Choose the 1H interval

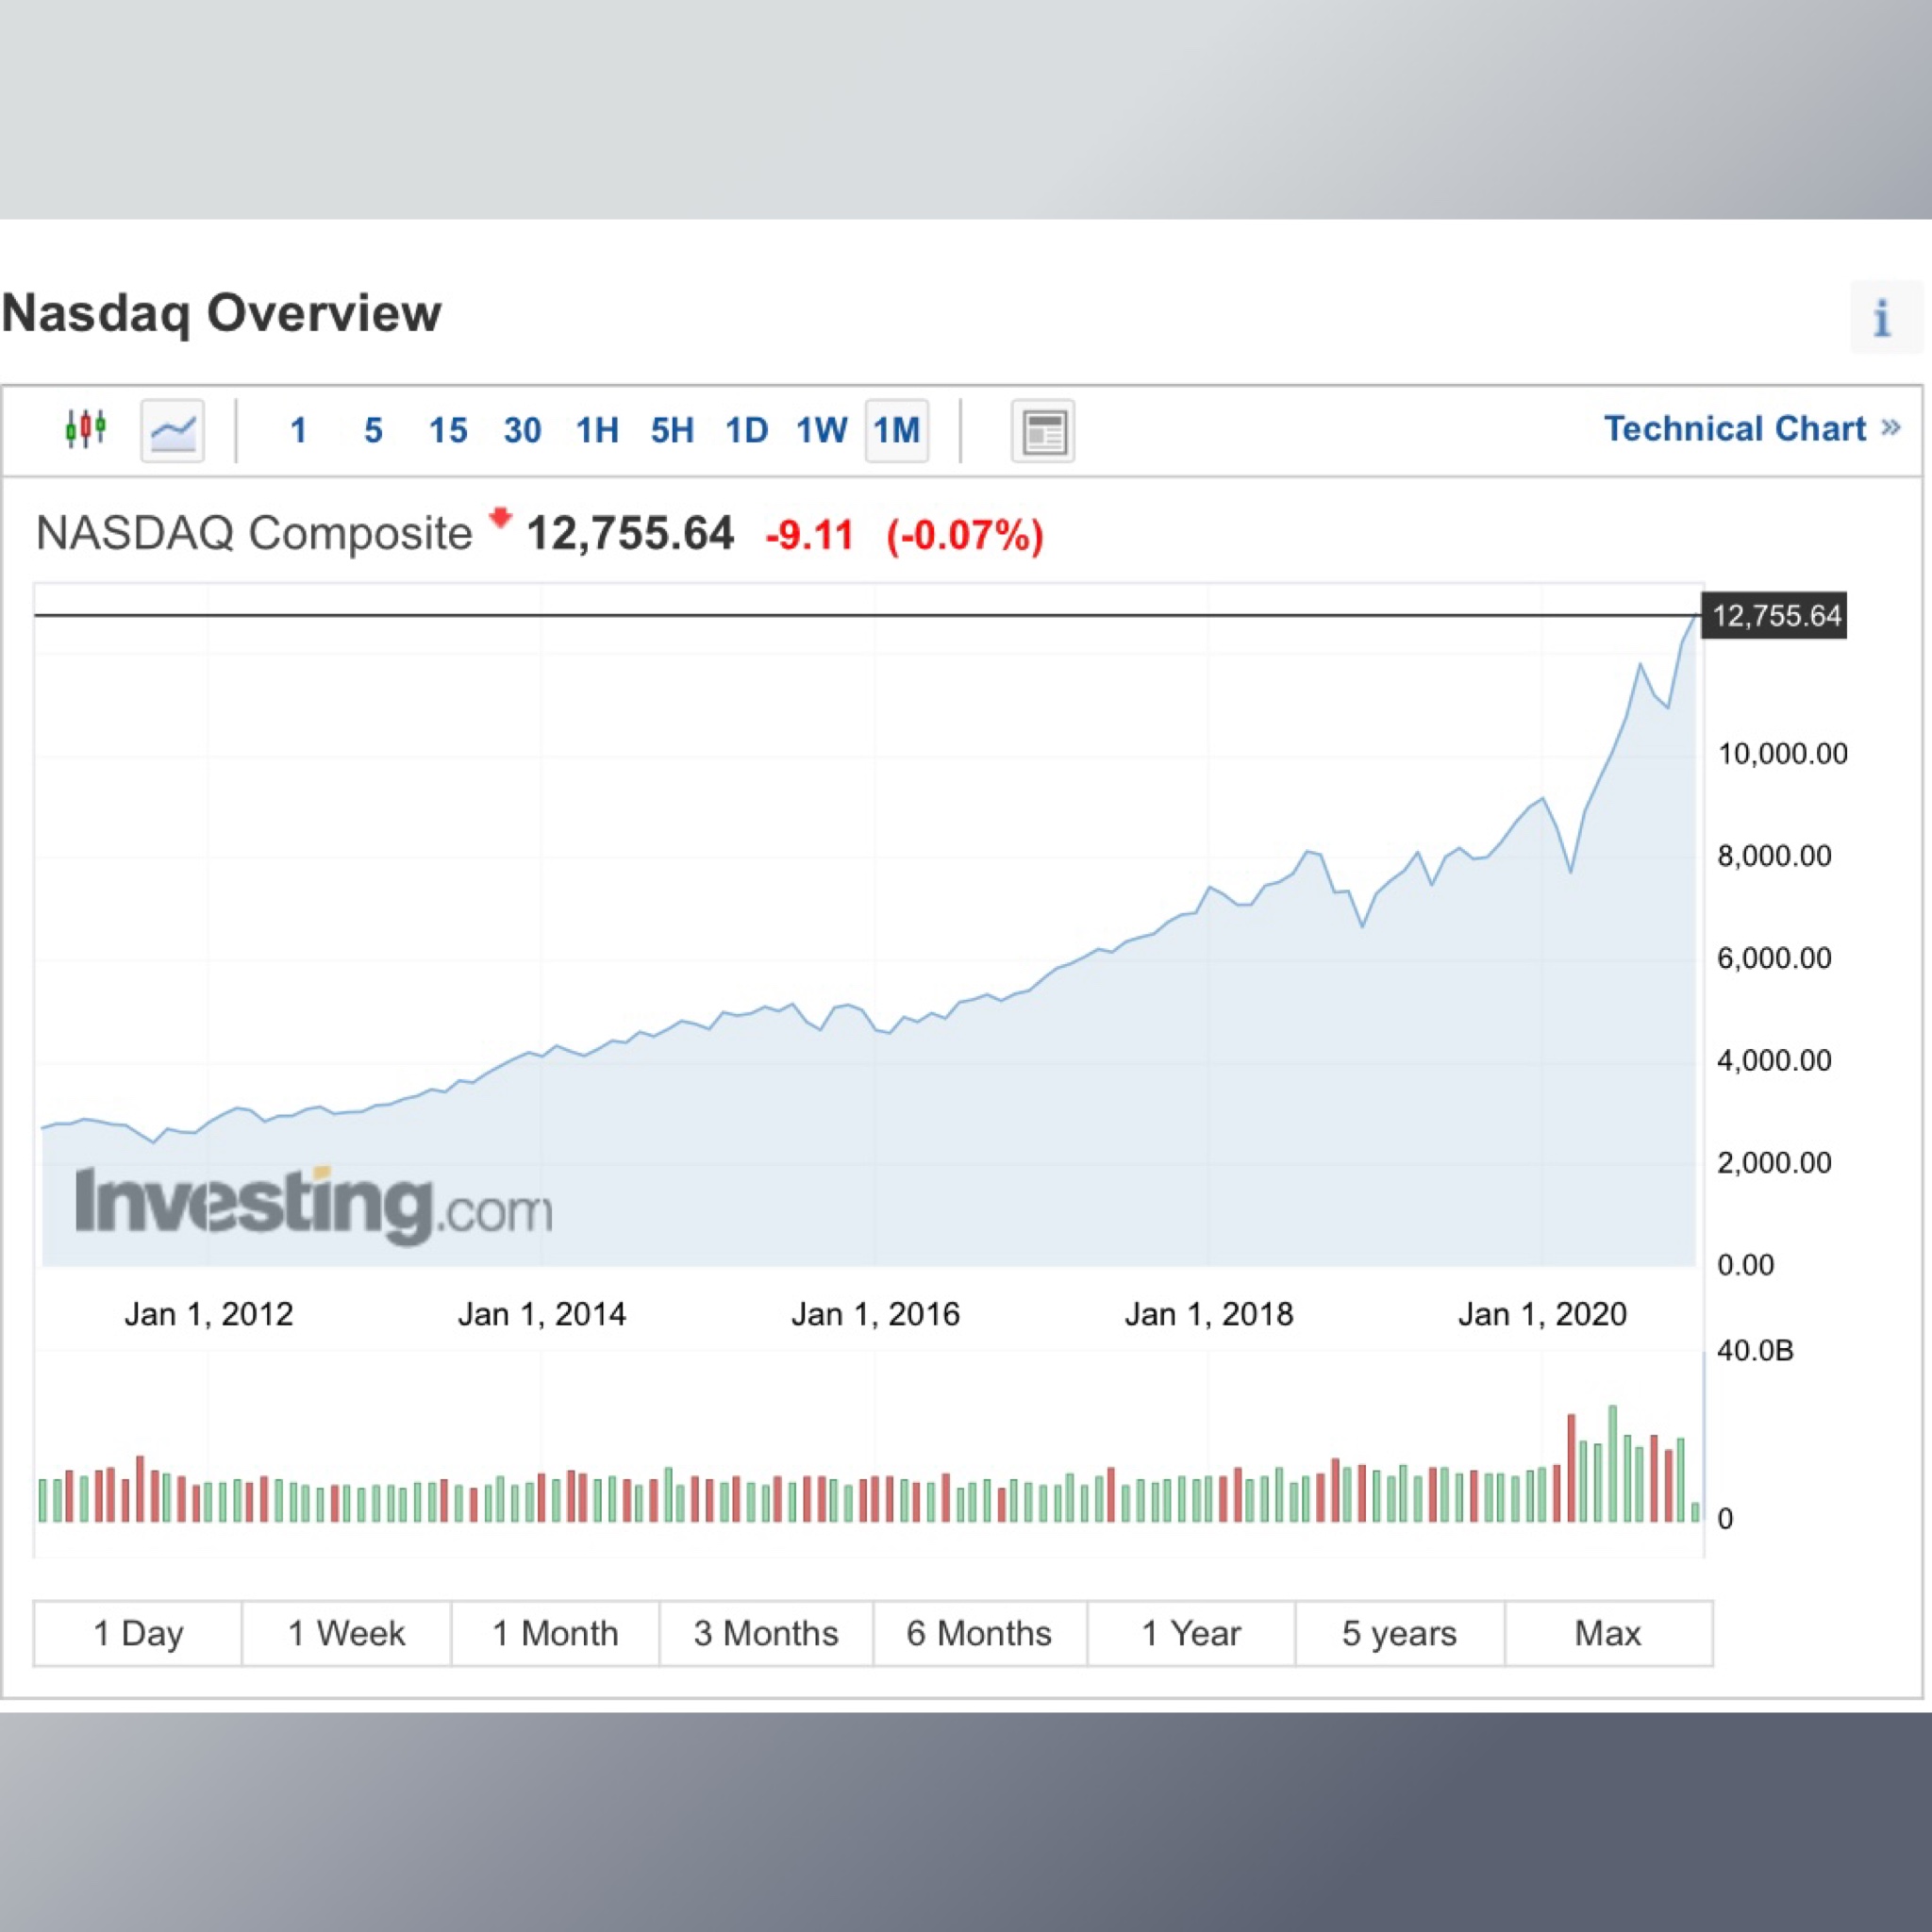[597, 431]
